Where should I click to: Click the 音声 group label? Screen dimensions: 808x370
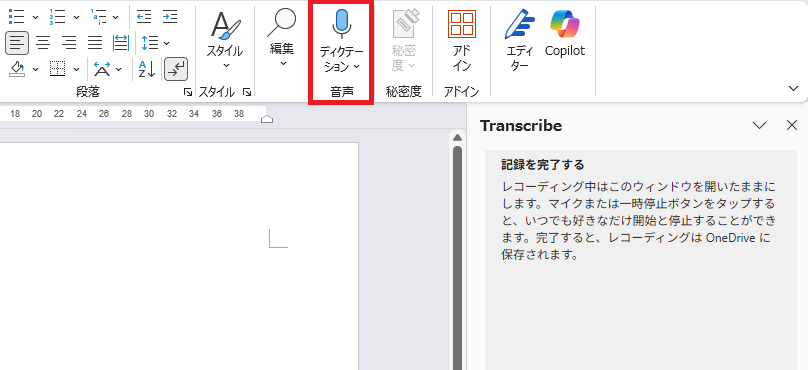[342, 92]
